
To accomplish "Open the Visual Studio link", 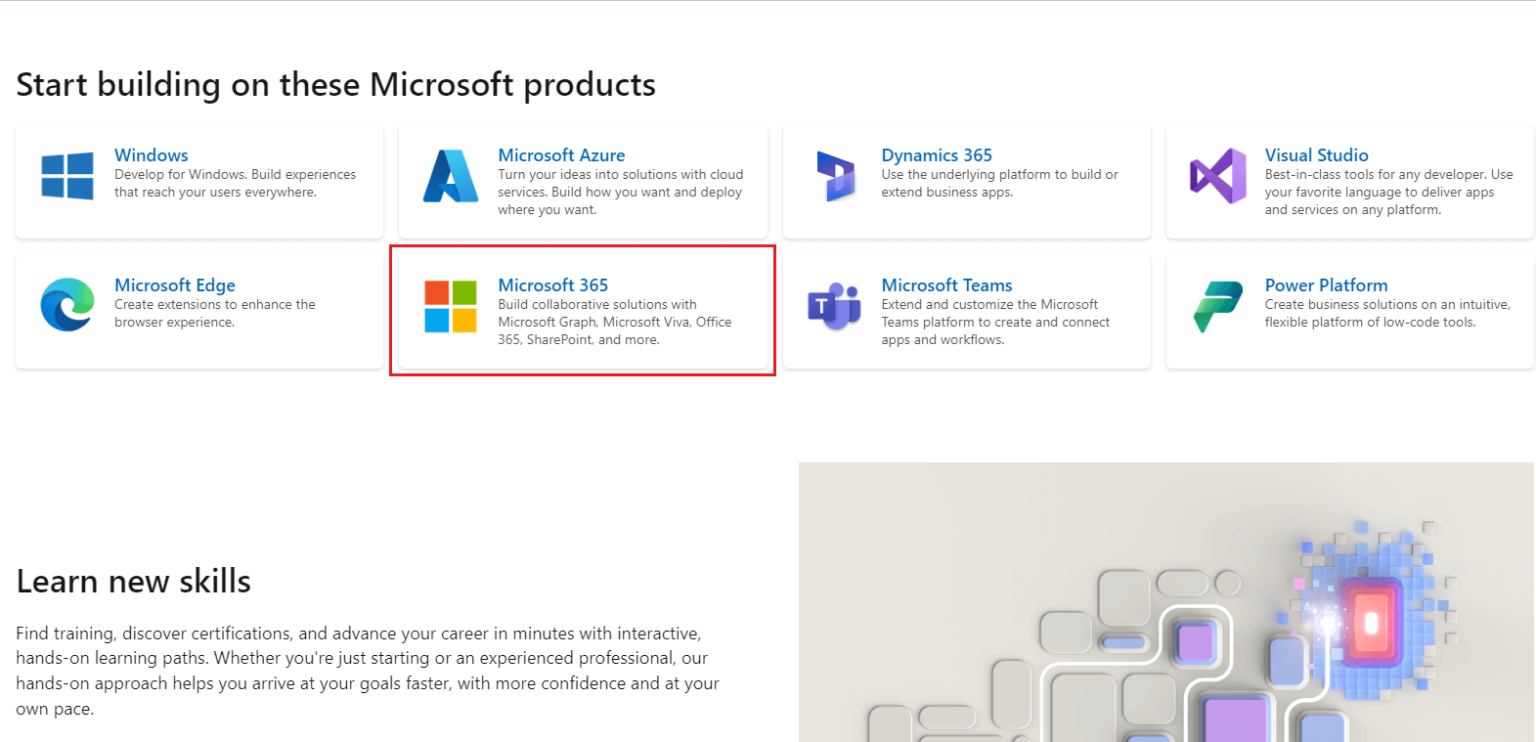I will [1316, 155].
